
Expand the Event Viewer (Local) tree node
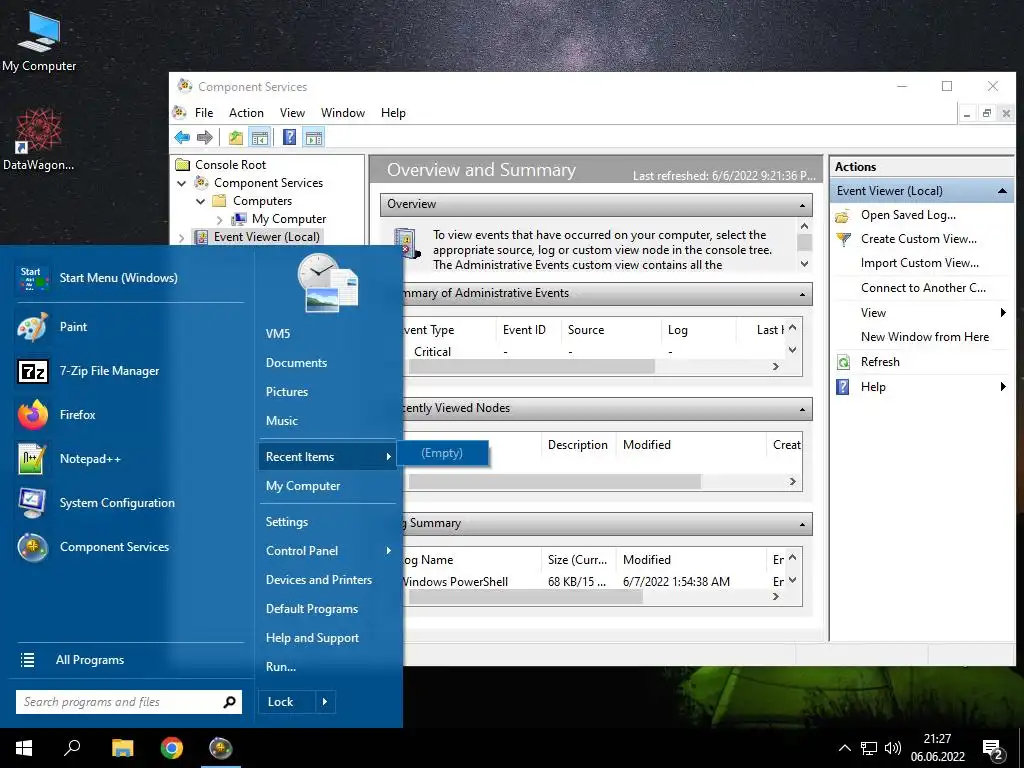[182, 238]
